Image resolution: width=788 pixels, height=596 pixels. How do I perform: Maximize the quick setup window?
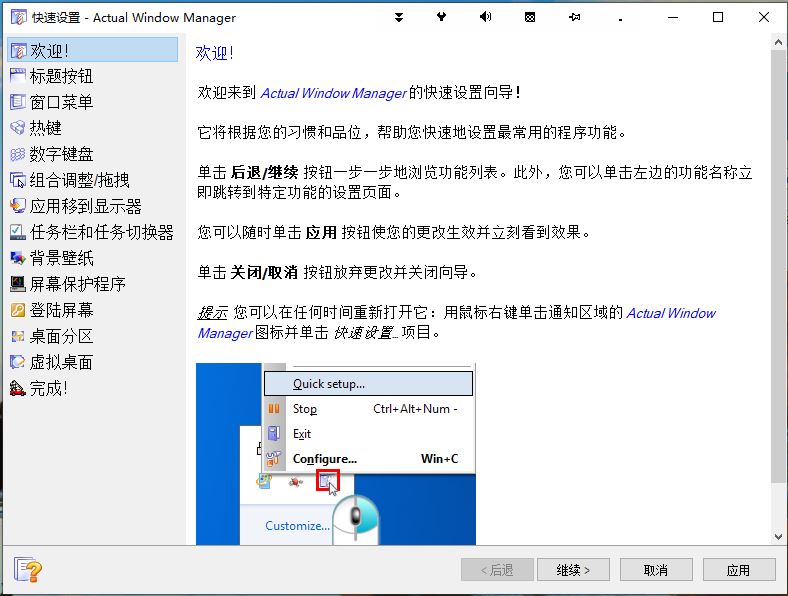point(718,18)
